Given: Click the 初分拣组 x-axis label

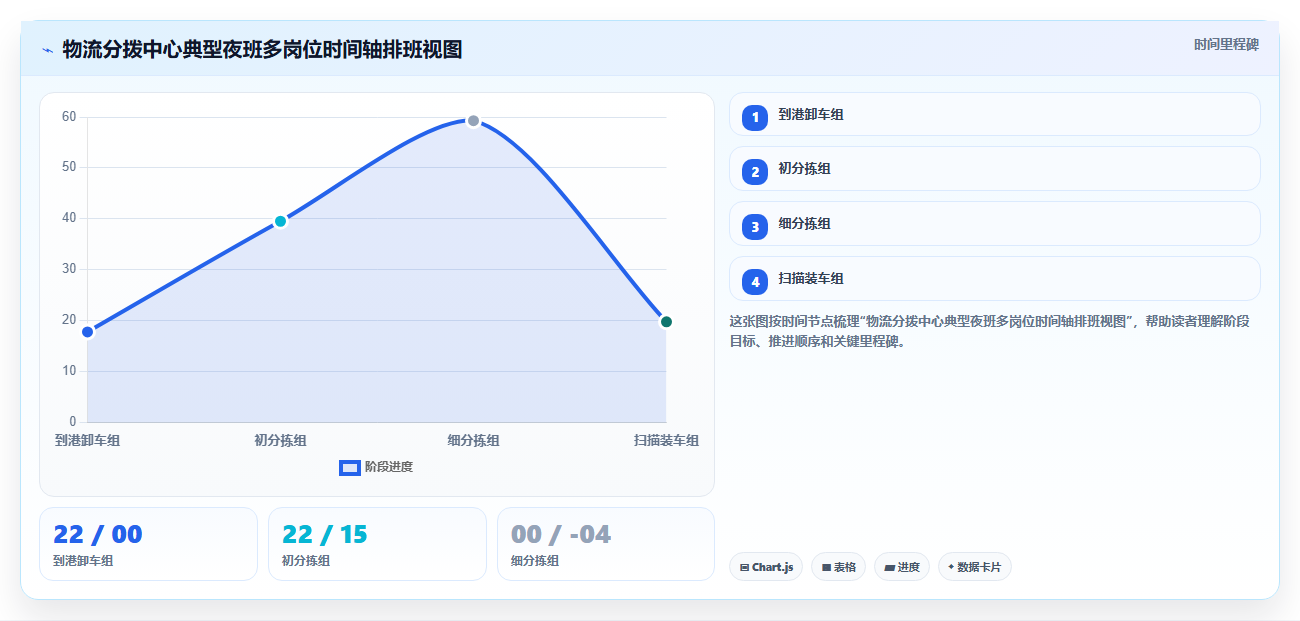Looking at the screenshot, I should (281, 440).
